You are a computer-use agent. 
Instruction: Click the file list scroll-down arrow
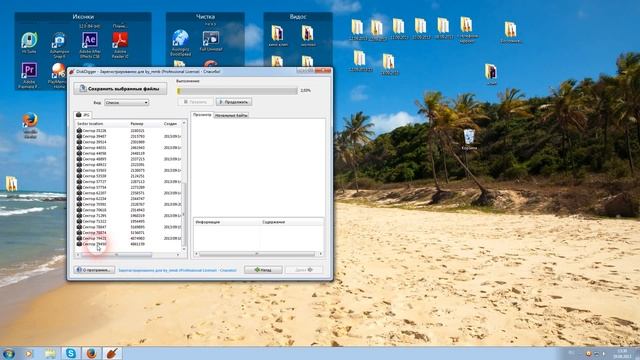[x=184, y=249]
